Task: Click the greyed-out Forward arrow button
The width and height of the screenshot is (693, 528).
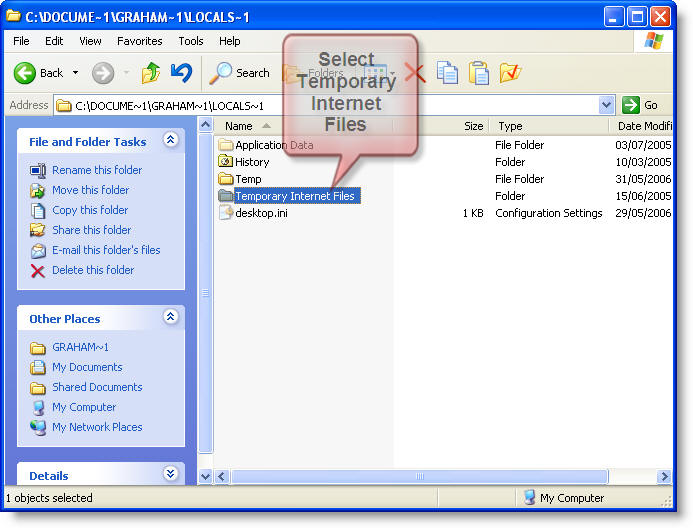Action: click(x=103, y=73)
